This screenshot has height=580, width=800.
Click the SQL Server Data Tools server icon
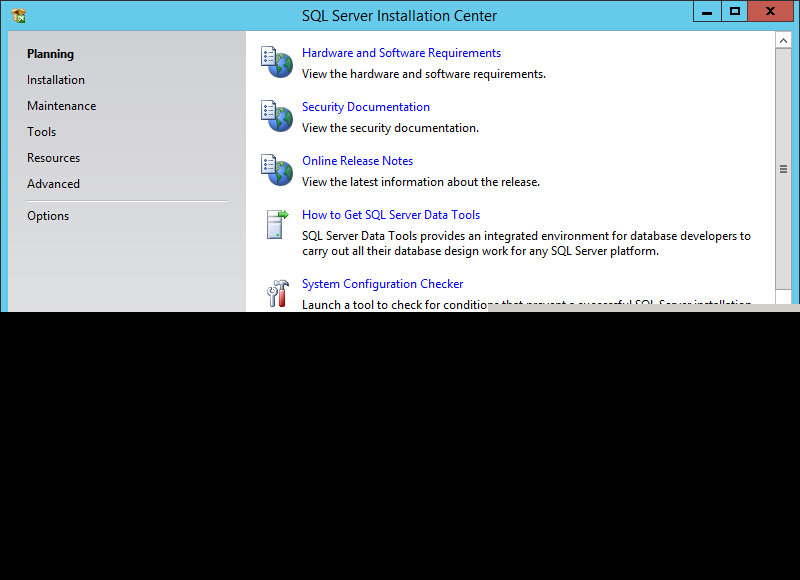pos(277,224)
